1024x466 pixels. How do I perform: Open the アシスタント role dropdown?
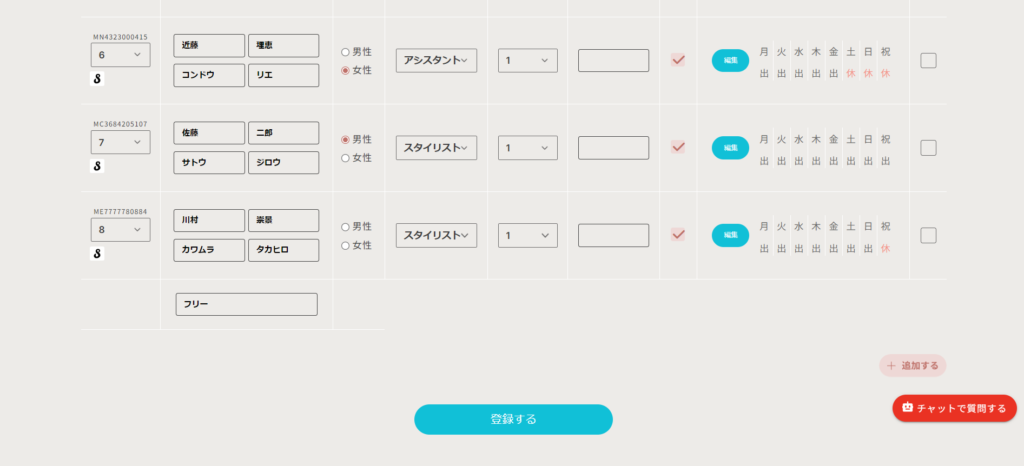point(436,61)
